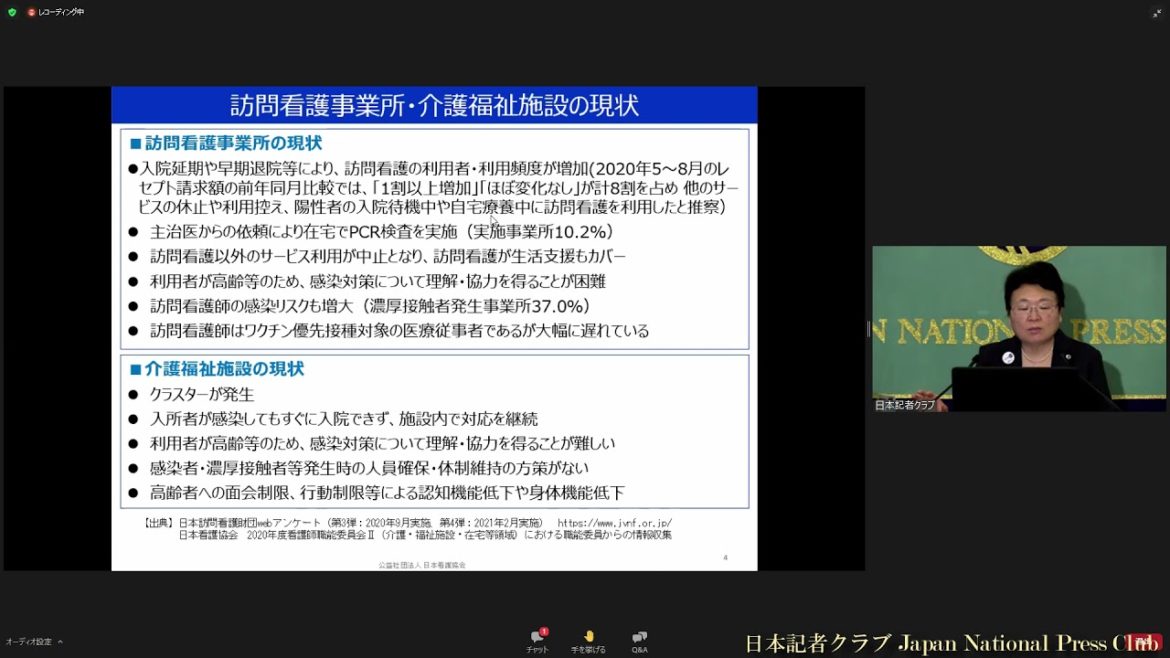Image resolution: width=1170 pixels, height=658 pixels.
Task: Expand the audio settings chevron arrow
Action: click(60, 642)
